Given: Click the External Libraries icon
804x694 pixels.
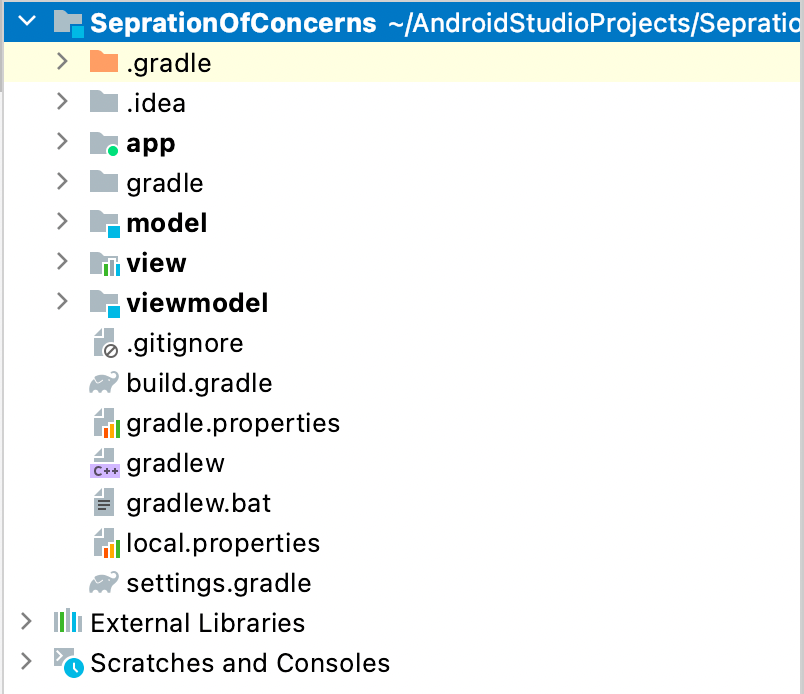Looking at the screenshot, I should coord(68,622).
